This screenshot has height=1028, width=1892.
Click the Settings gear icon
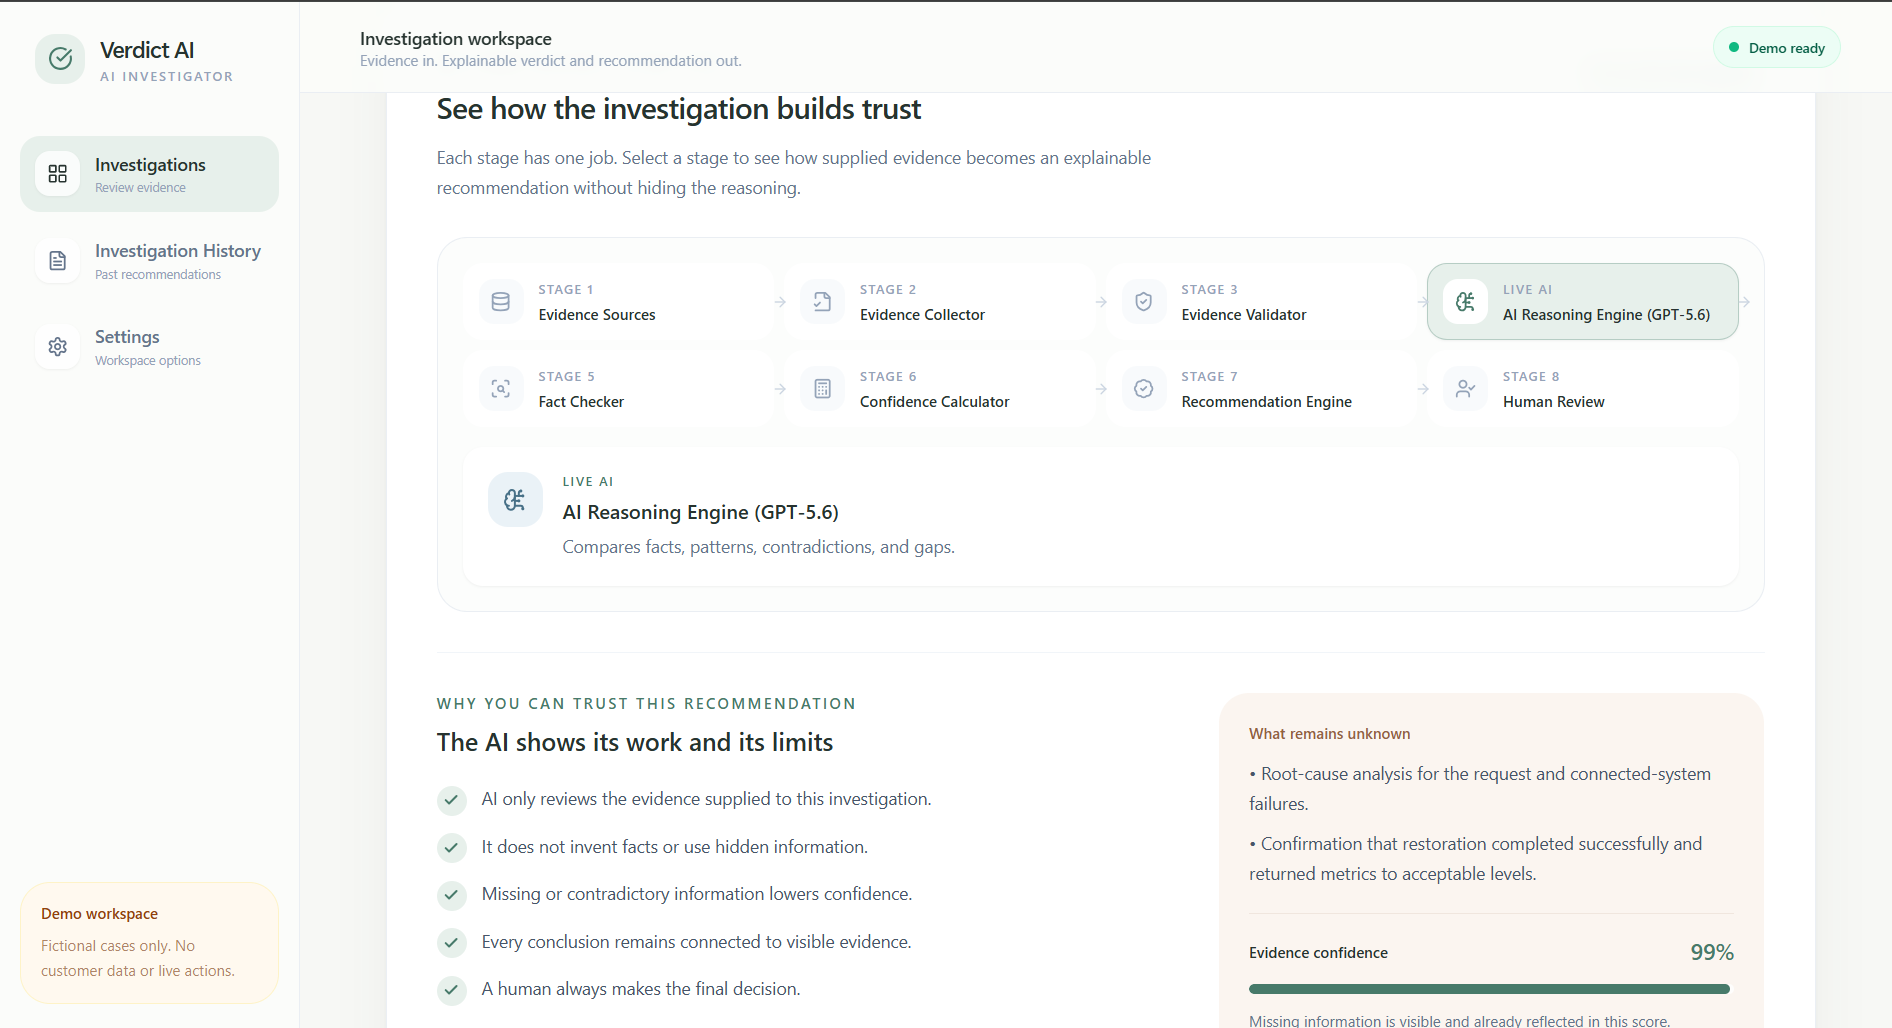(x=58, y=347)
